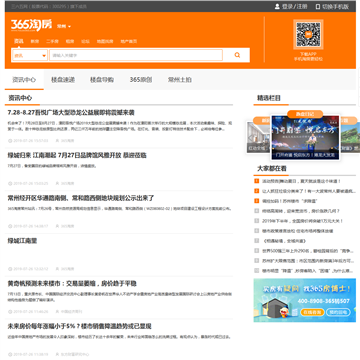This screenshot has width=360, height=360.
Task: Click the grey rank 7 badge beside 《档遇秘境》
Action: pos(256,240)
